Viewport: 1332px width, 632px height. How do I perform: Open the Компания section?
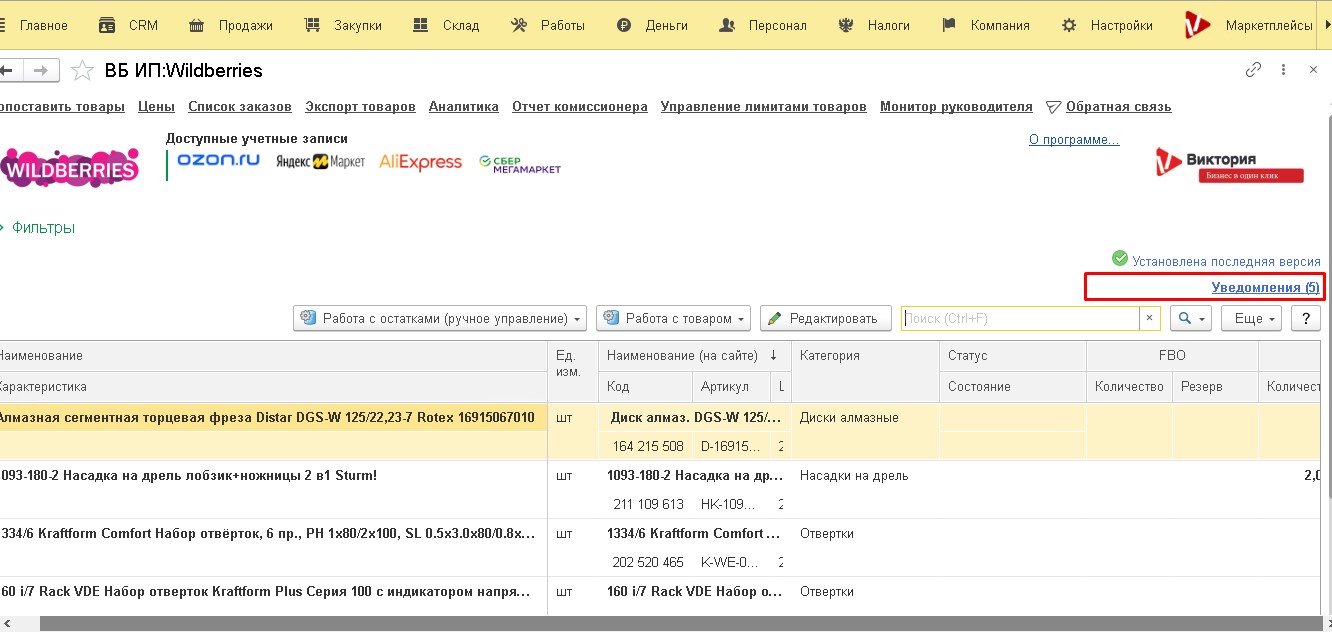pos(985,25)
